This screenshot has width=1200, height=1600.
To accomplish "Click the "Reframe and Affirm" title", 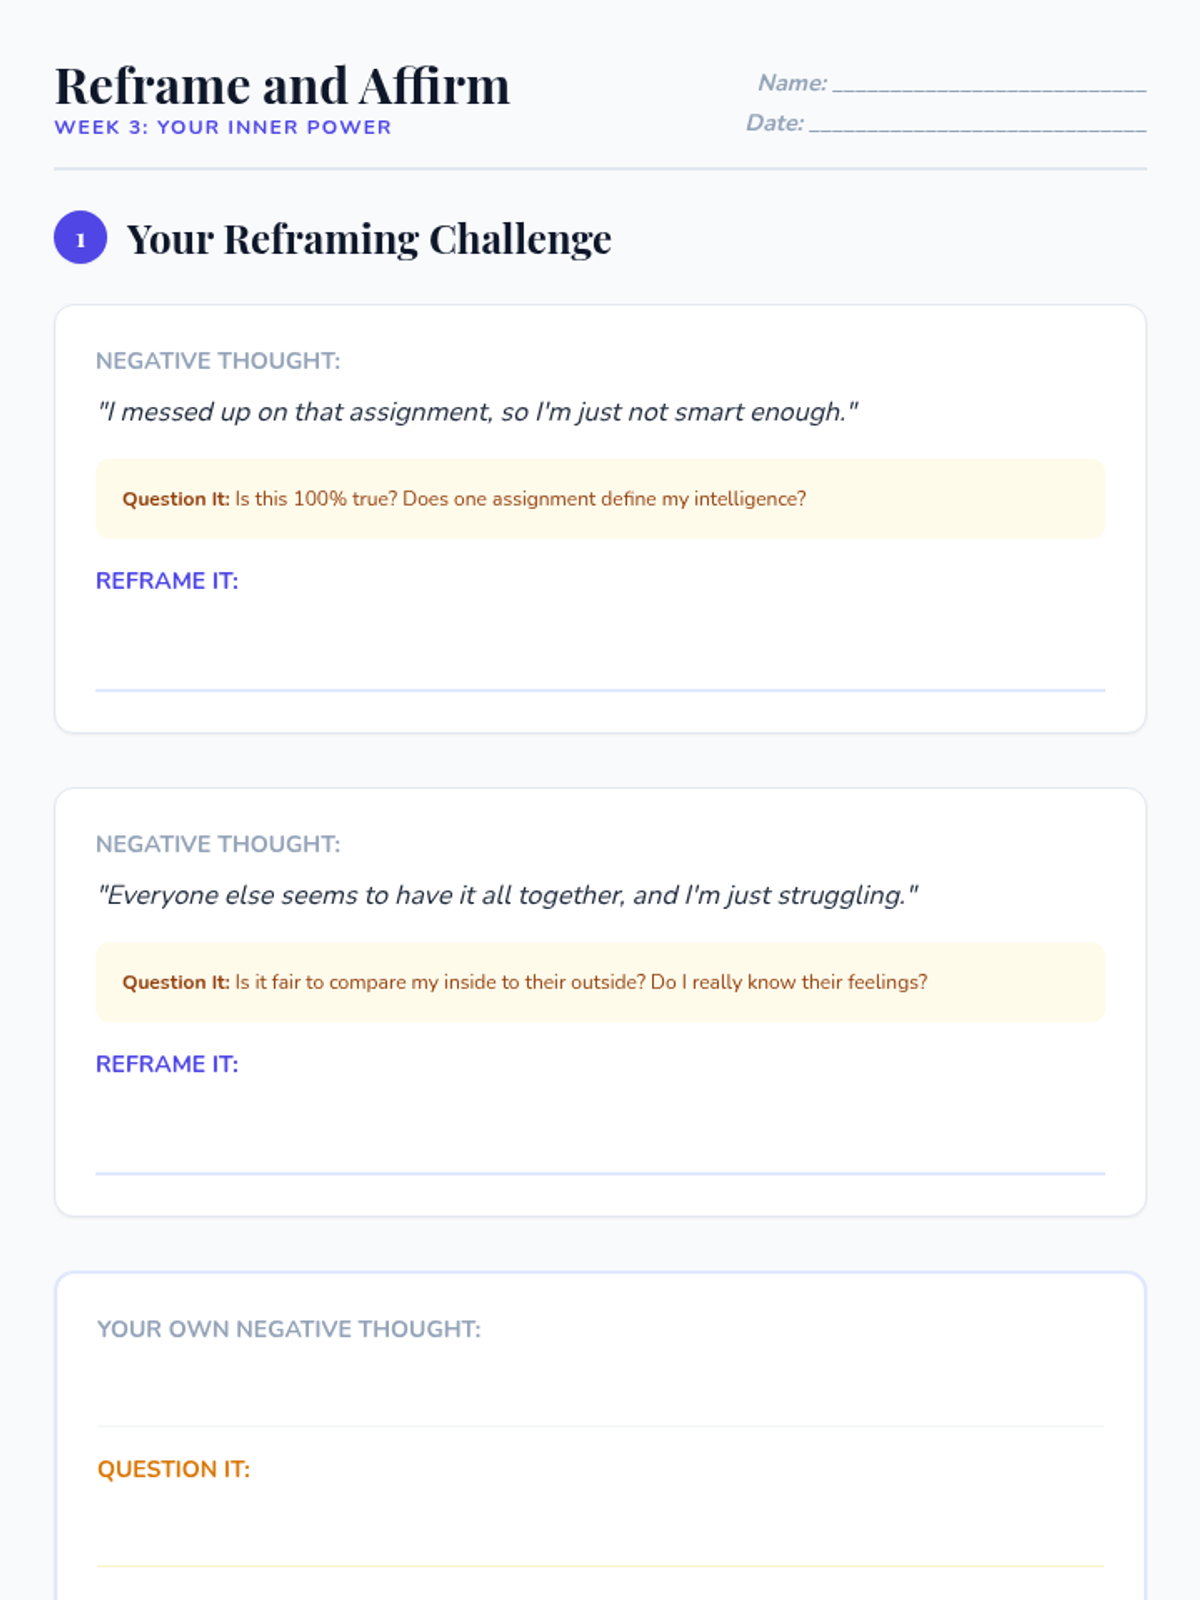I will (282, 86).
